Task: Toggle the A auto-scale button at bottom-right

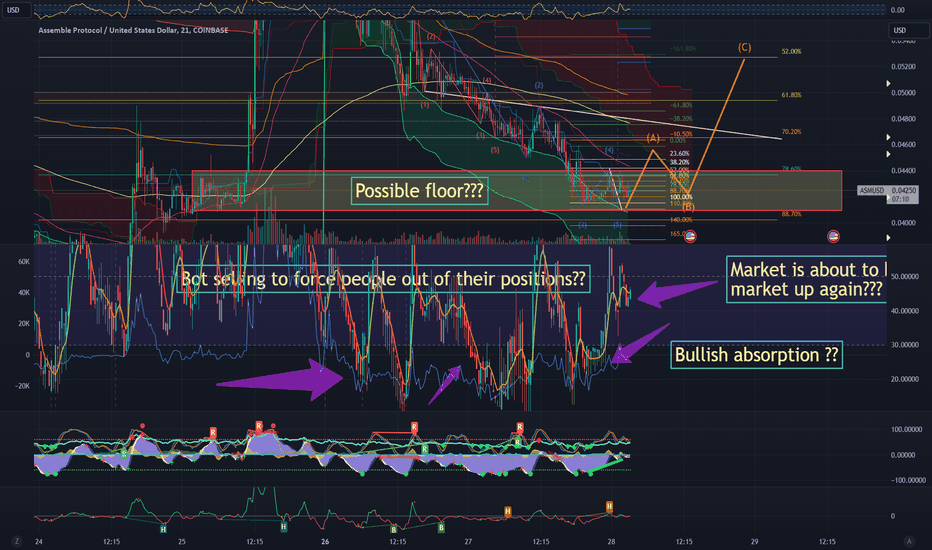Action: point(908,541)
